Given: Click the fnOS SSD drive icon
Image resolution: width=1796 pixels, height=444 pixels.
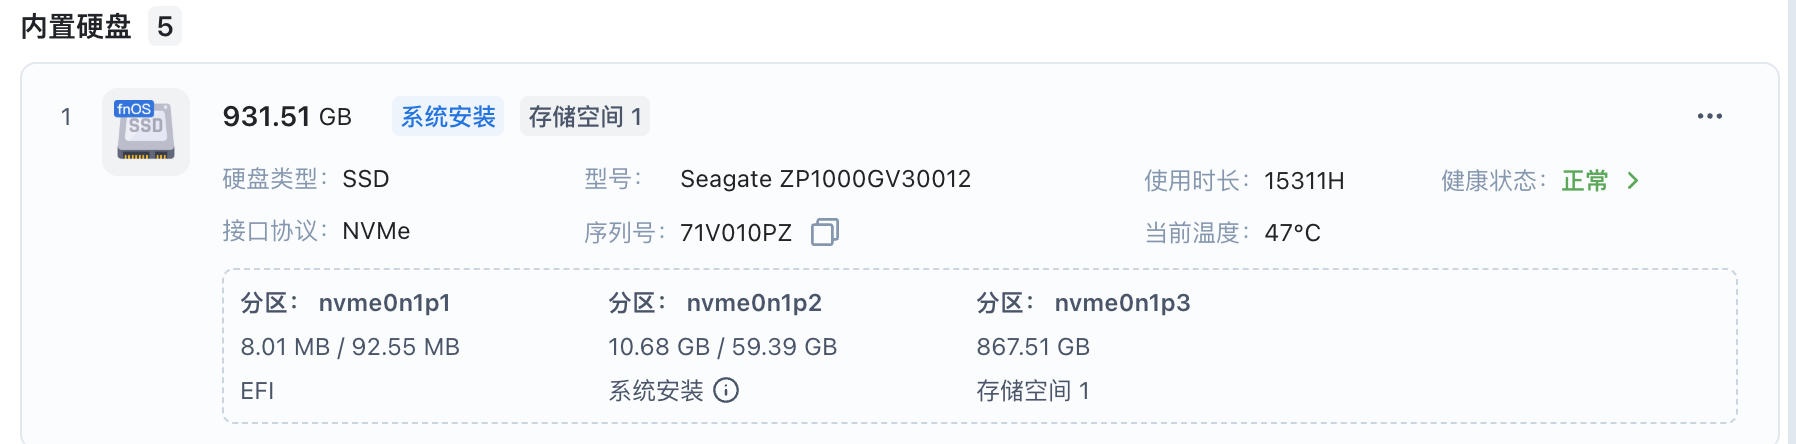Looking at the screenshot, I should tap(146, 132).
